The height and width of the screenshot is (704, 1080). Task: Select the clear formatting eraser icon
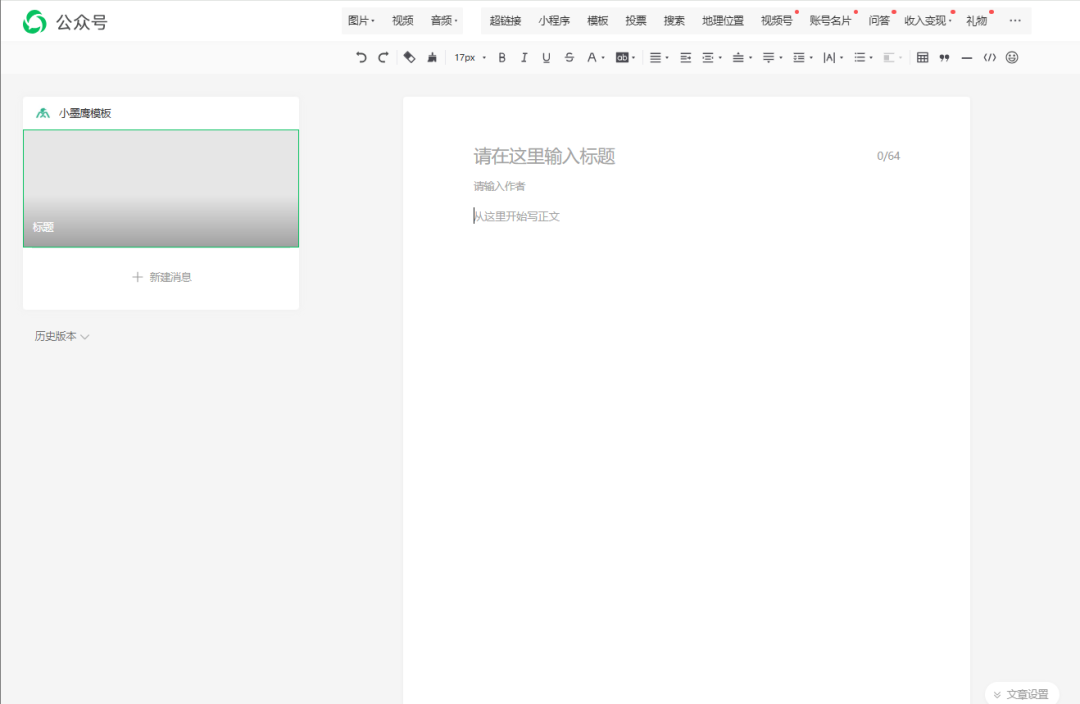(x=409, y=58)
